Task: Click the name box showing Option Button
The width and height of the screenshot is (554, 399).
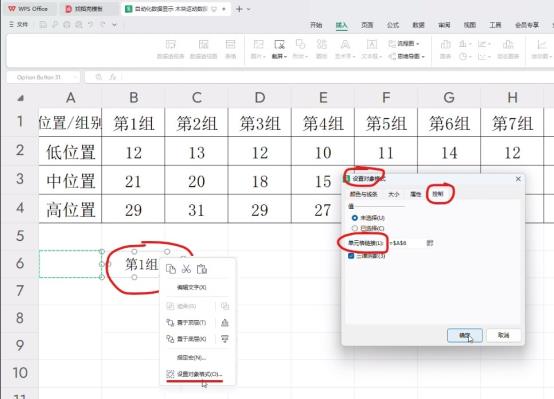Action: click(43, 77)
